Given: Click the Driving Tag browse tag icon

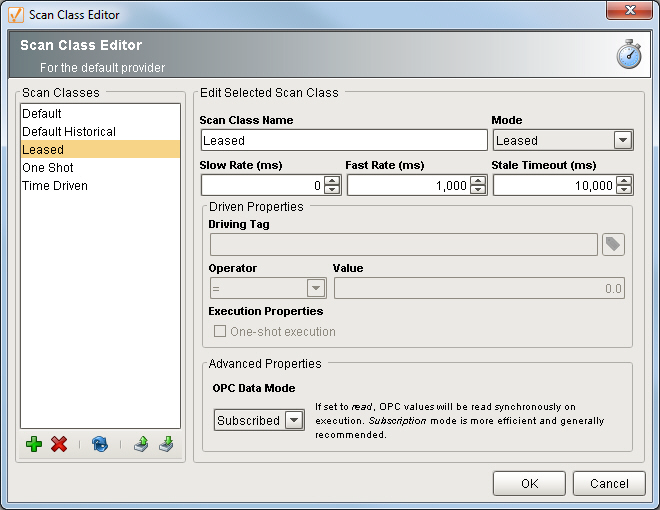Looking at the screenshot, I should point(613,245).
